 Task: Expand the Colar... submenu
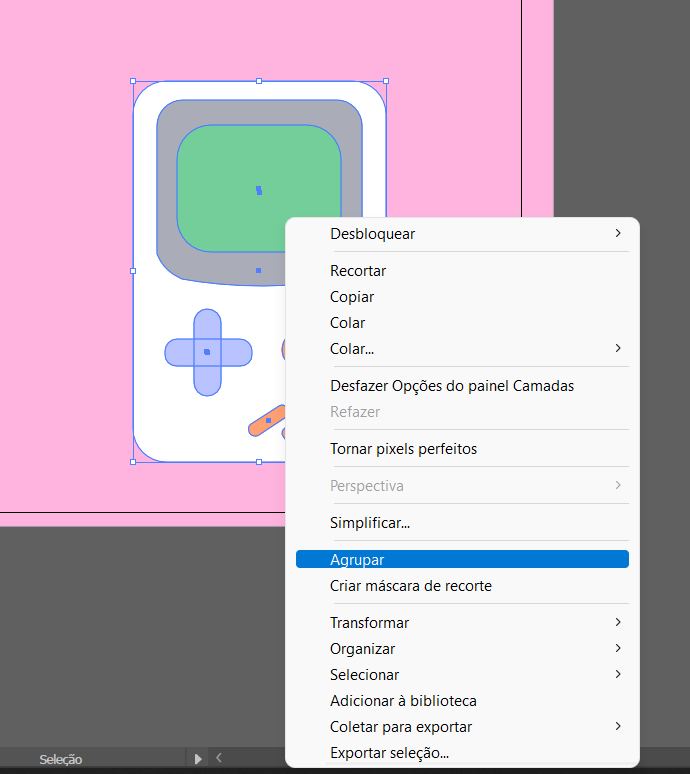tap(462, 348)
